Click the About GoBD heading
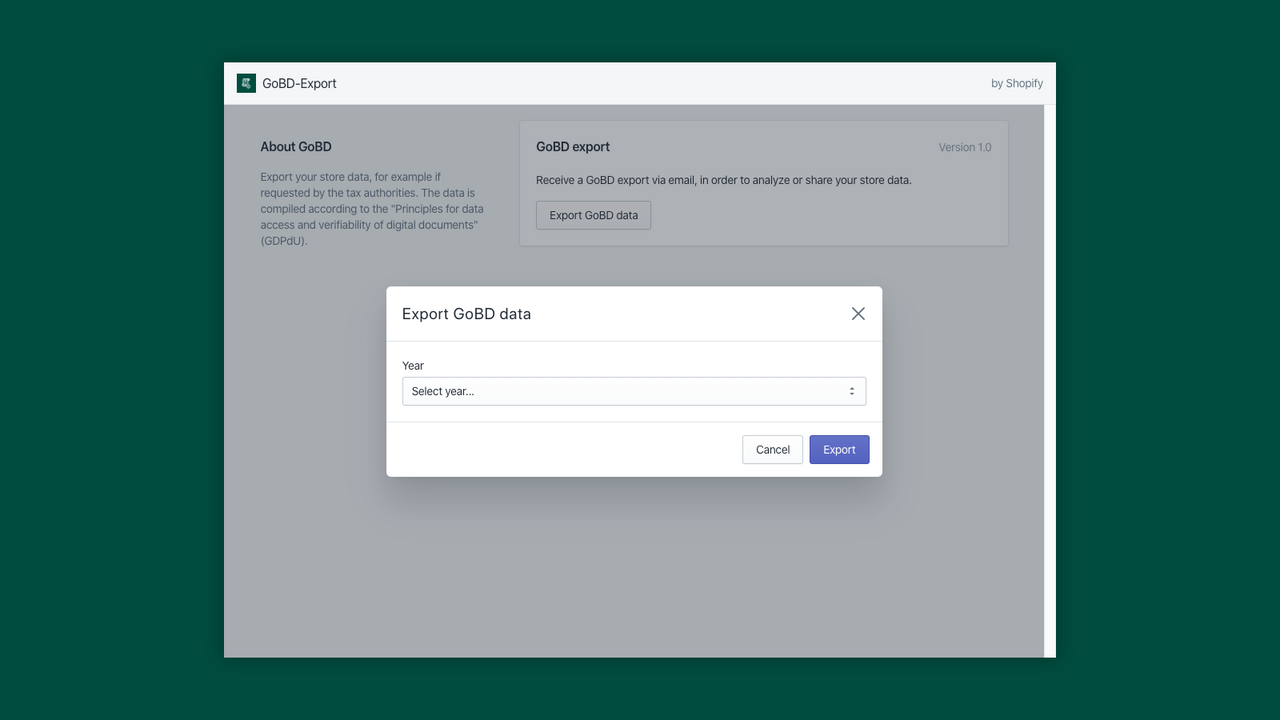1280x720 pixels. point(296,146)
